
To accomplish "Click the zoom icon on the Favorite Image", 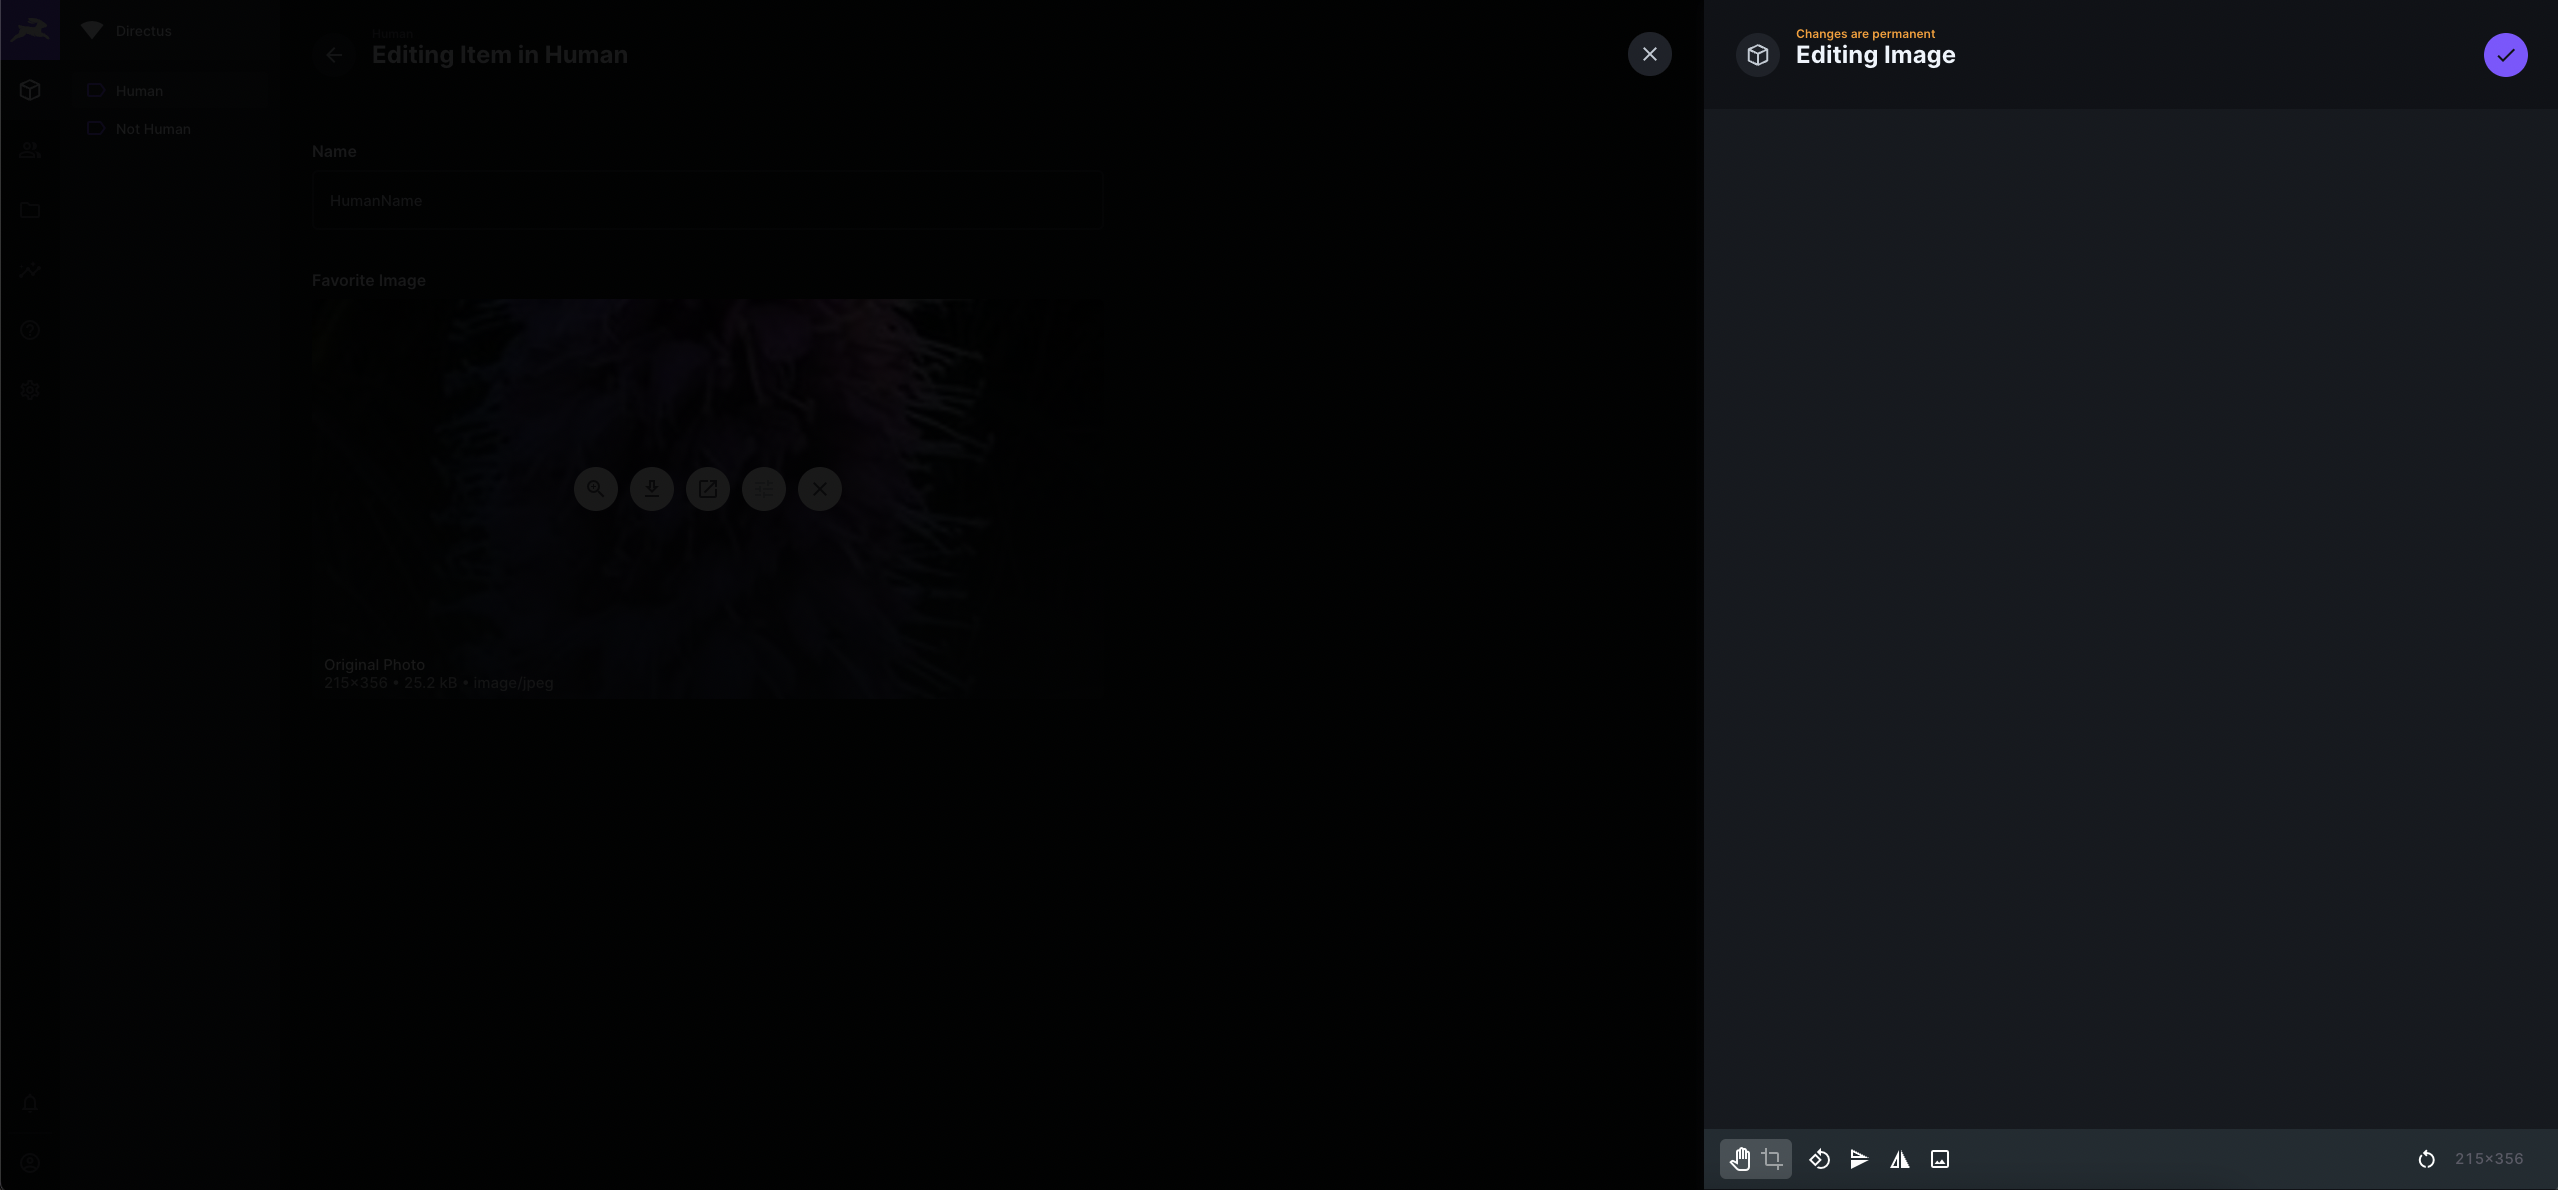I will [x=596, y=489].
